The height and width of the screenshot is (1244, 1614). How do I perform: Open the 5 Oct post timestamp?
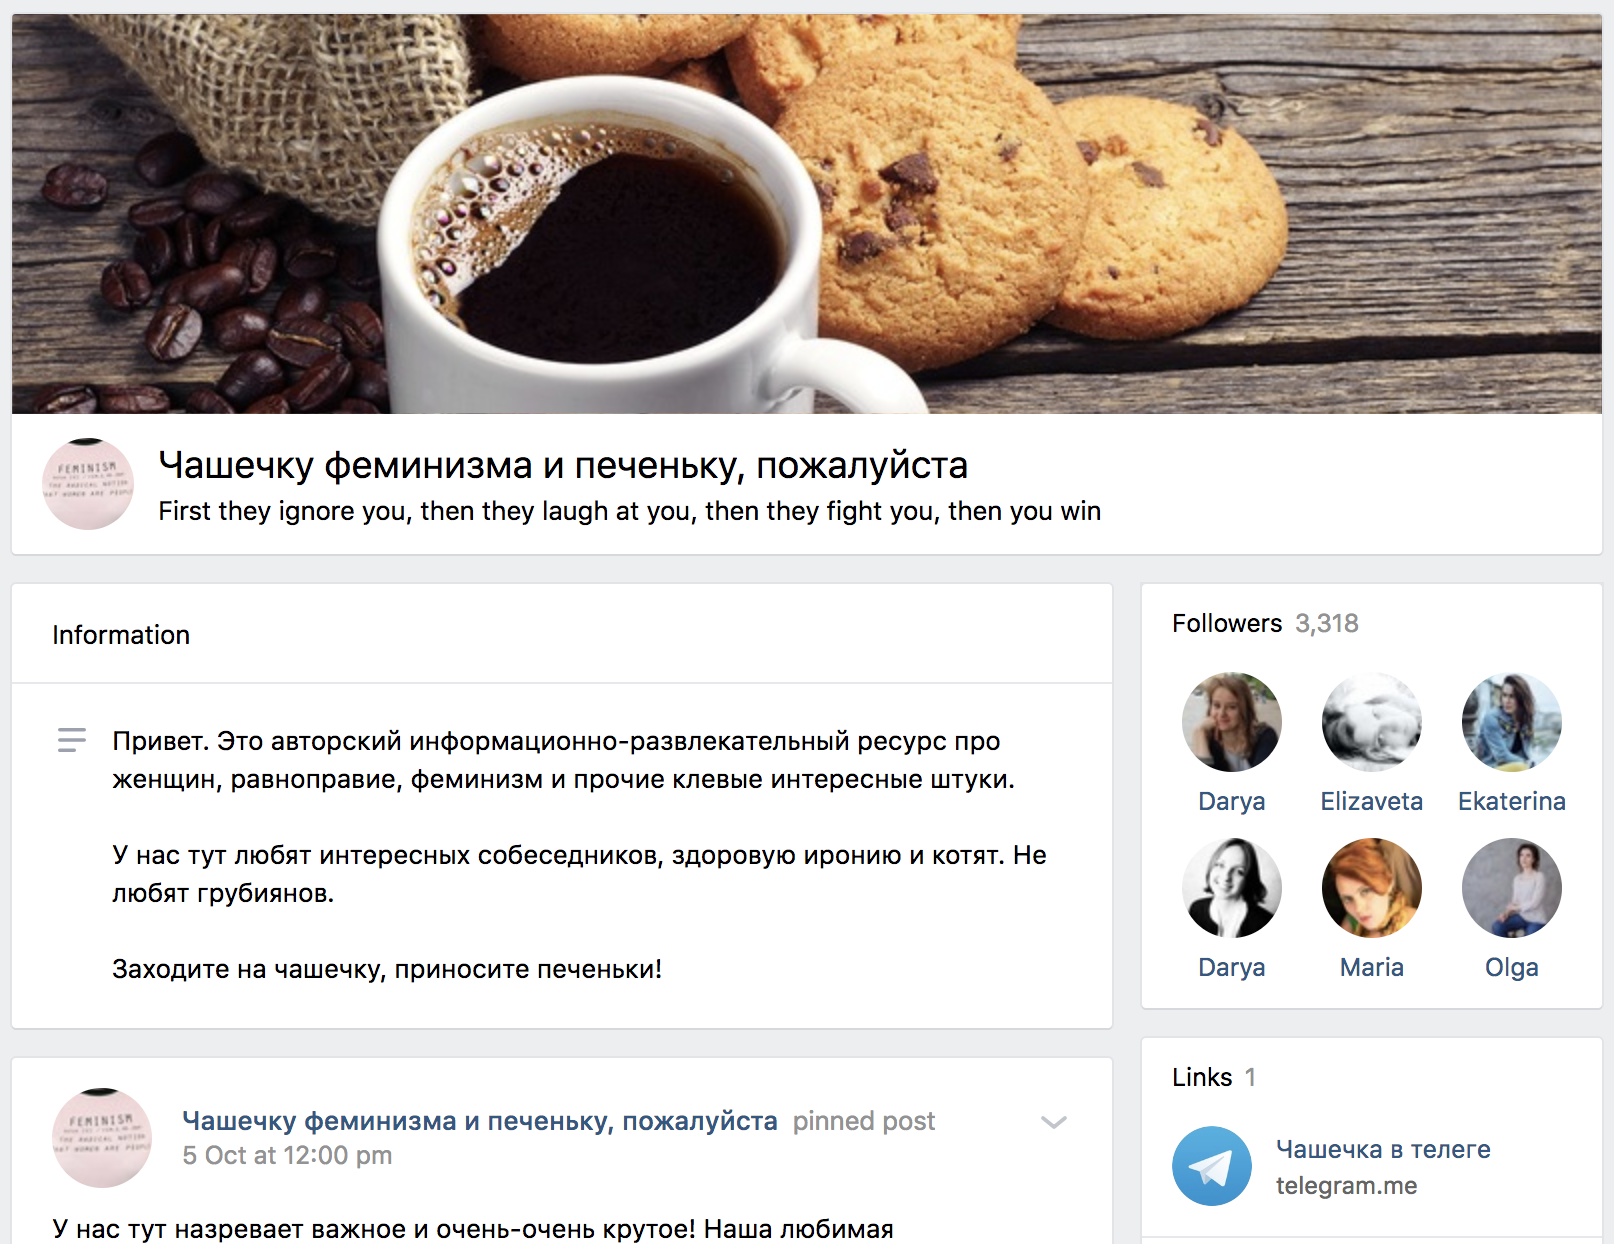coord(287,1155)
